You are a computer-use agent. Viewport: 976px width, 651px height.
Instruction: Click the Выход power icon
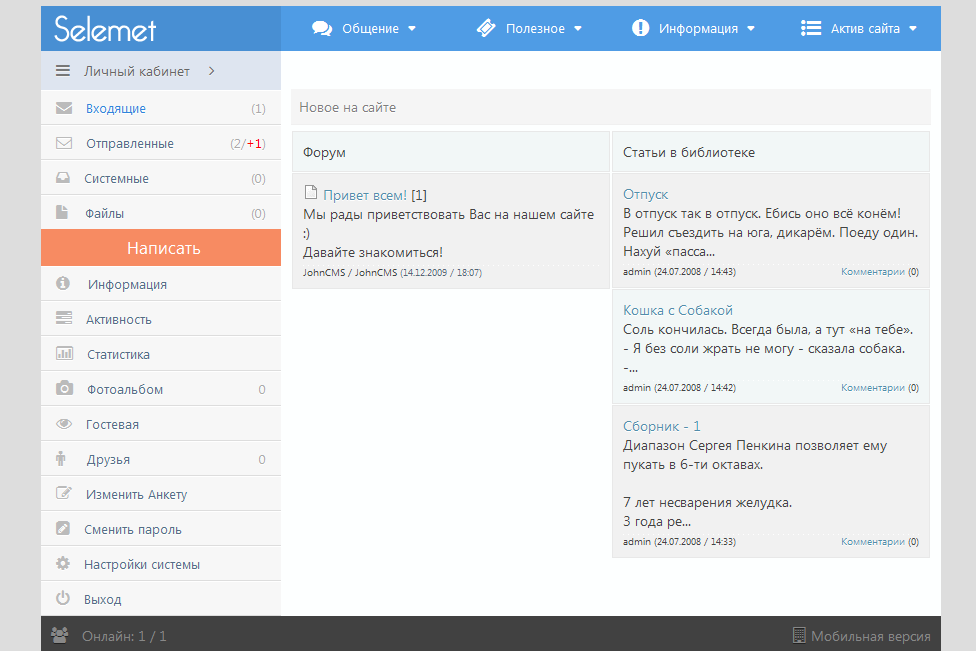pos(63,599)
